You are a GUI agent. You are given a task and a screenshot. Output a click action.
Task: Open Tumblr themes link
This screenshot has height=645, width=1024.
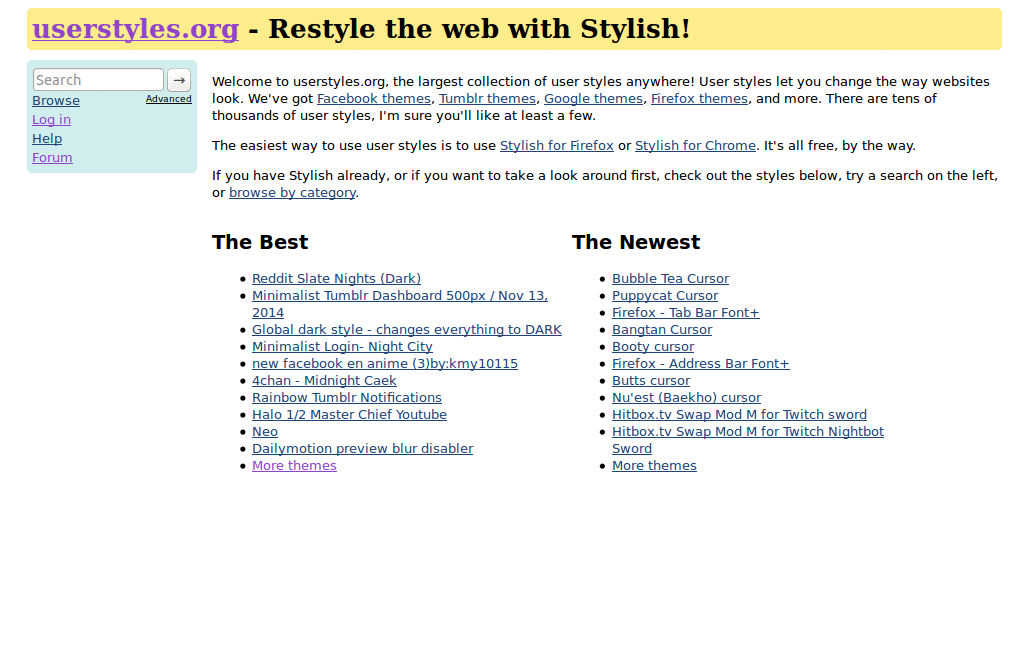[487, 99]
